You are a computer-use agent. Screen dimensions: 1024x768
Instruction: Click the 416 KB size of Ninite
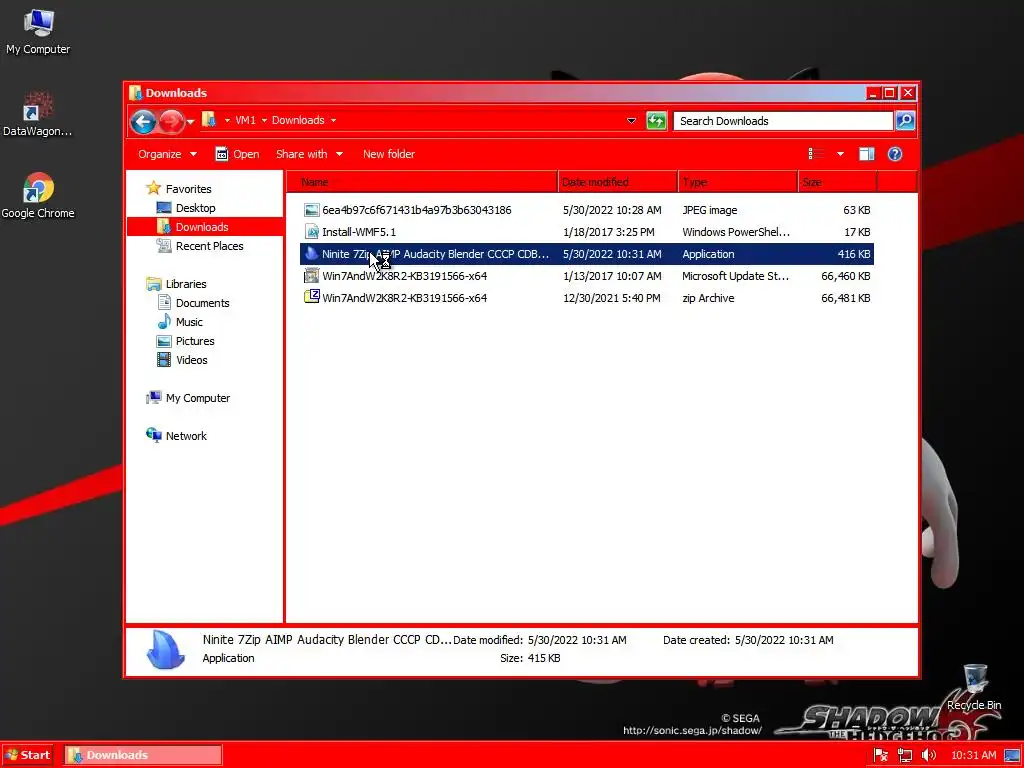pyautogui.click(x=854, y=254)
